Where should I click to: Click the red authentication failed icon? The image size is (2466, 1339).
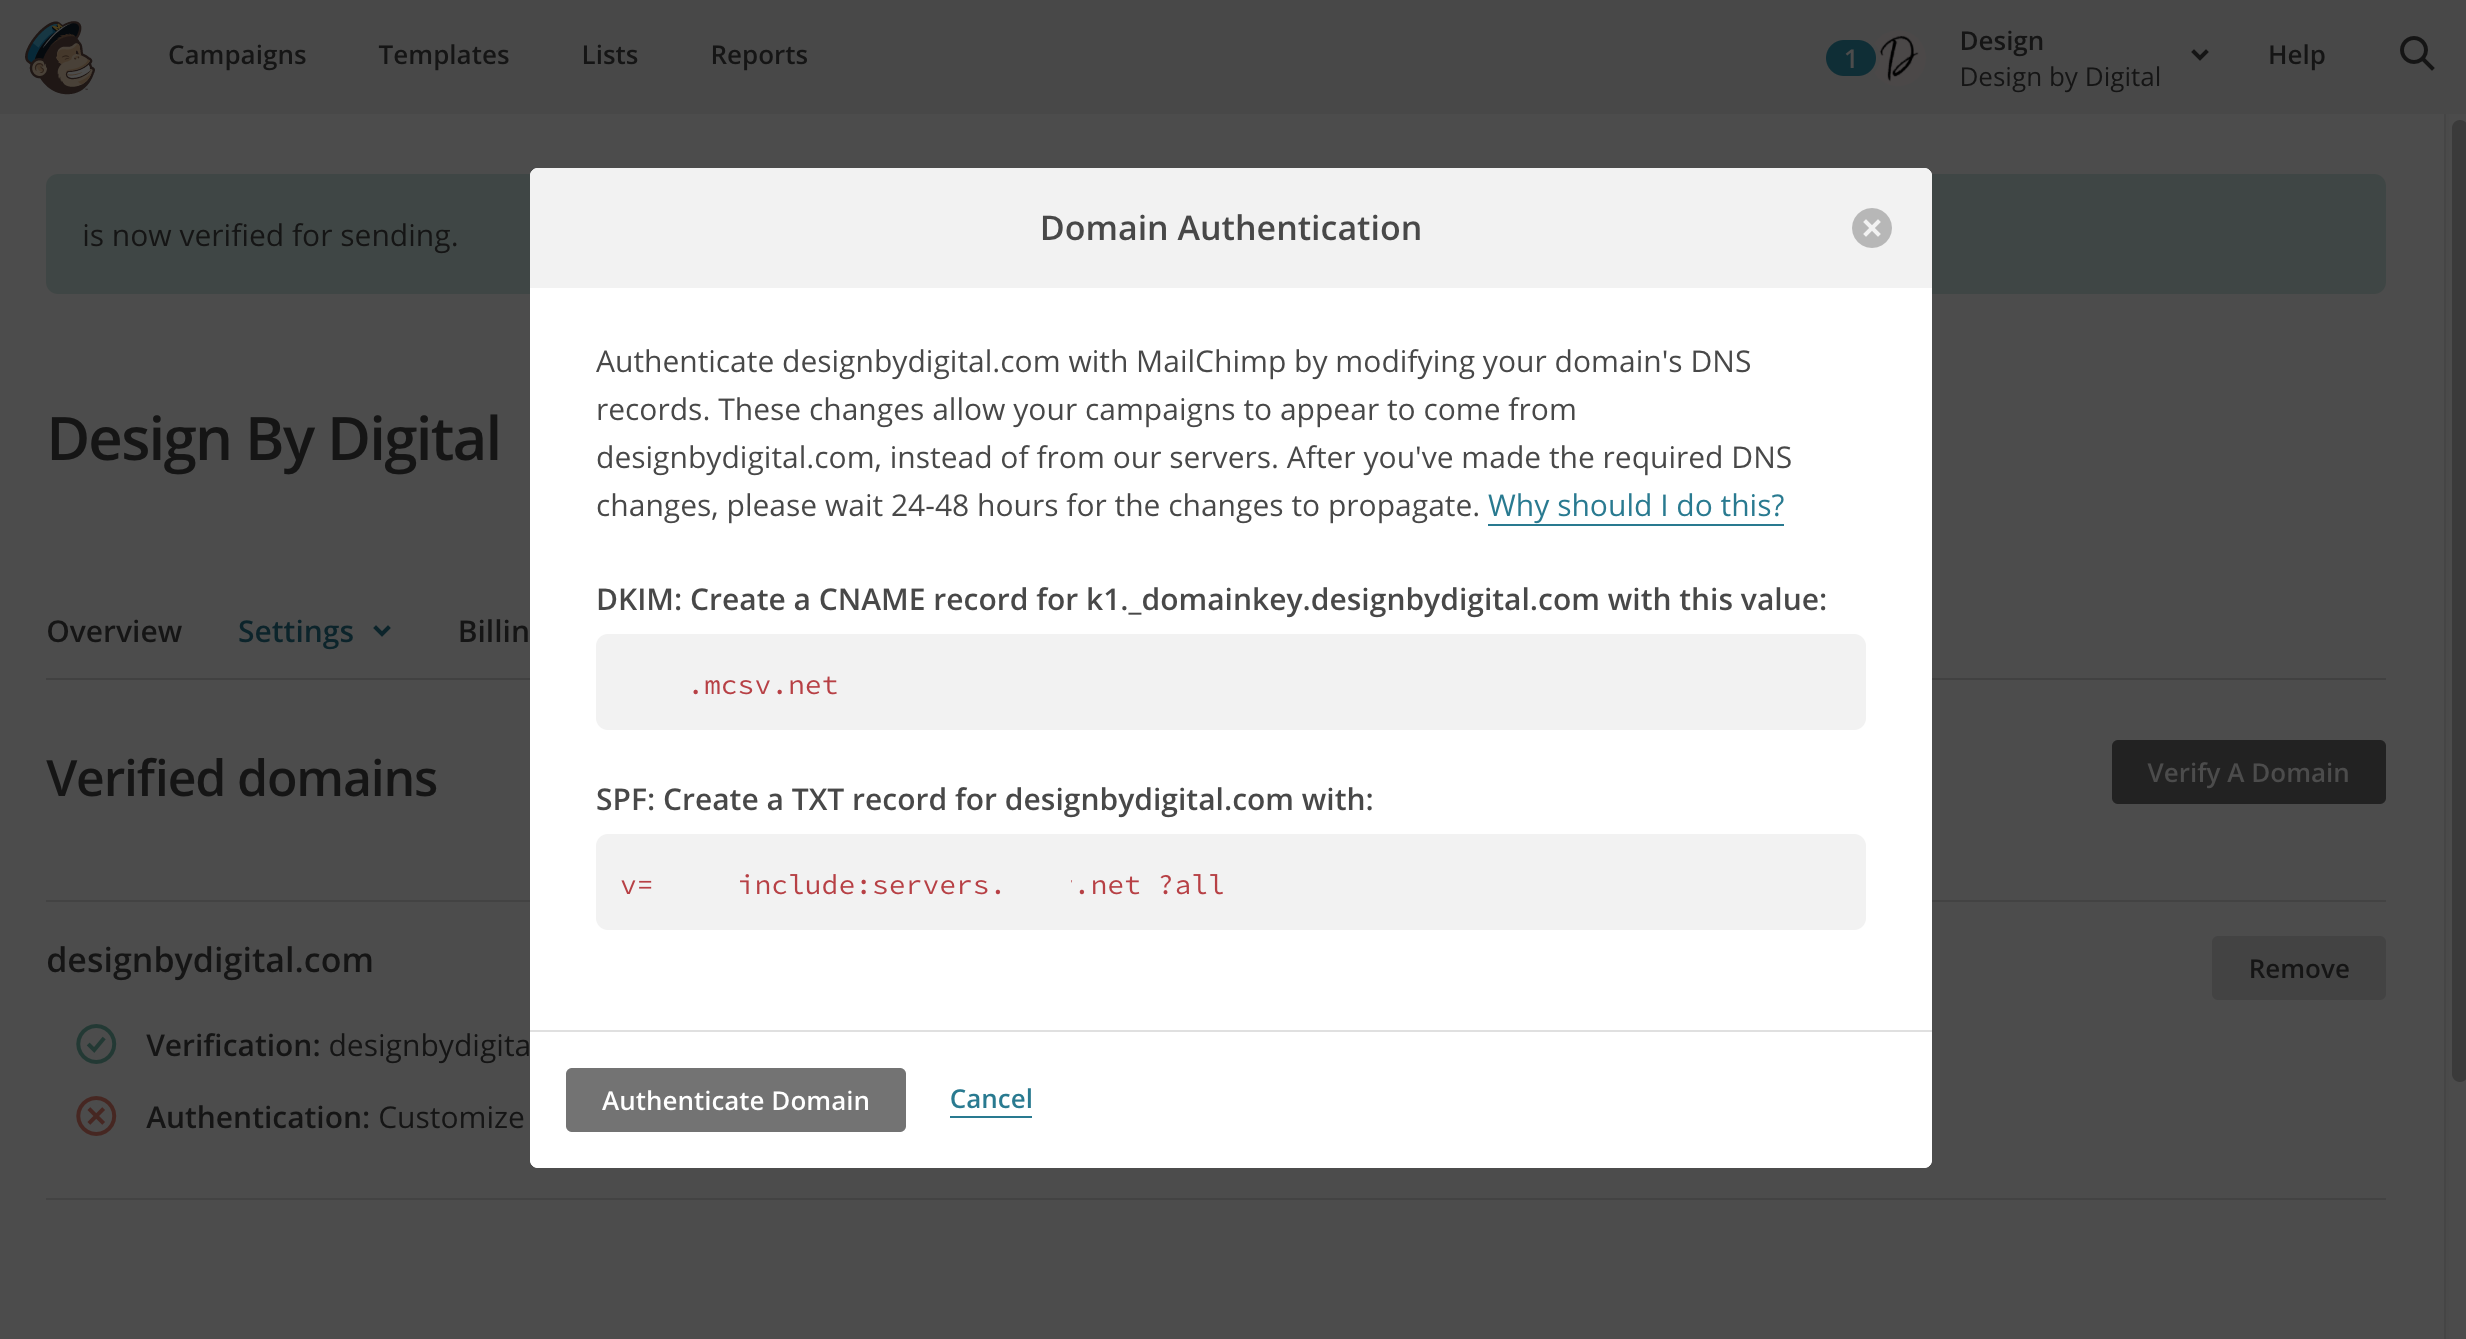point(96,1116)
